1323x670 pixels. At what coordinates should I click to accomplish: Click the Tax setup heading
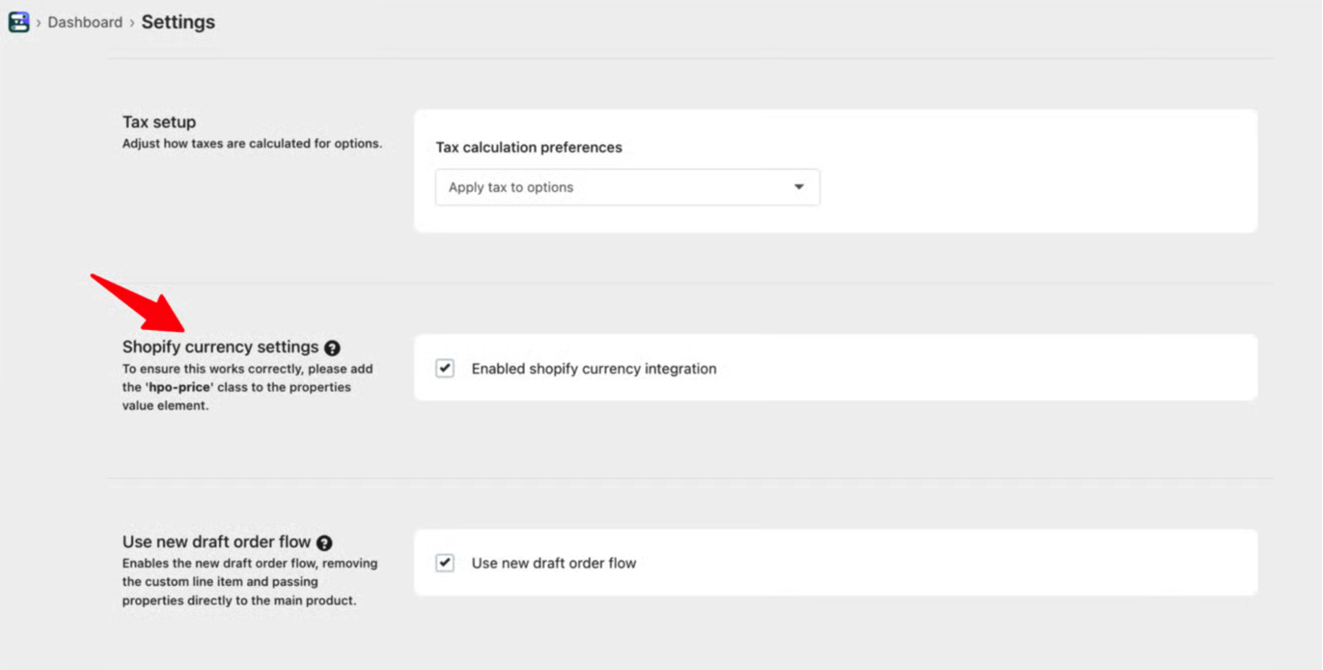click(159, 122)
